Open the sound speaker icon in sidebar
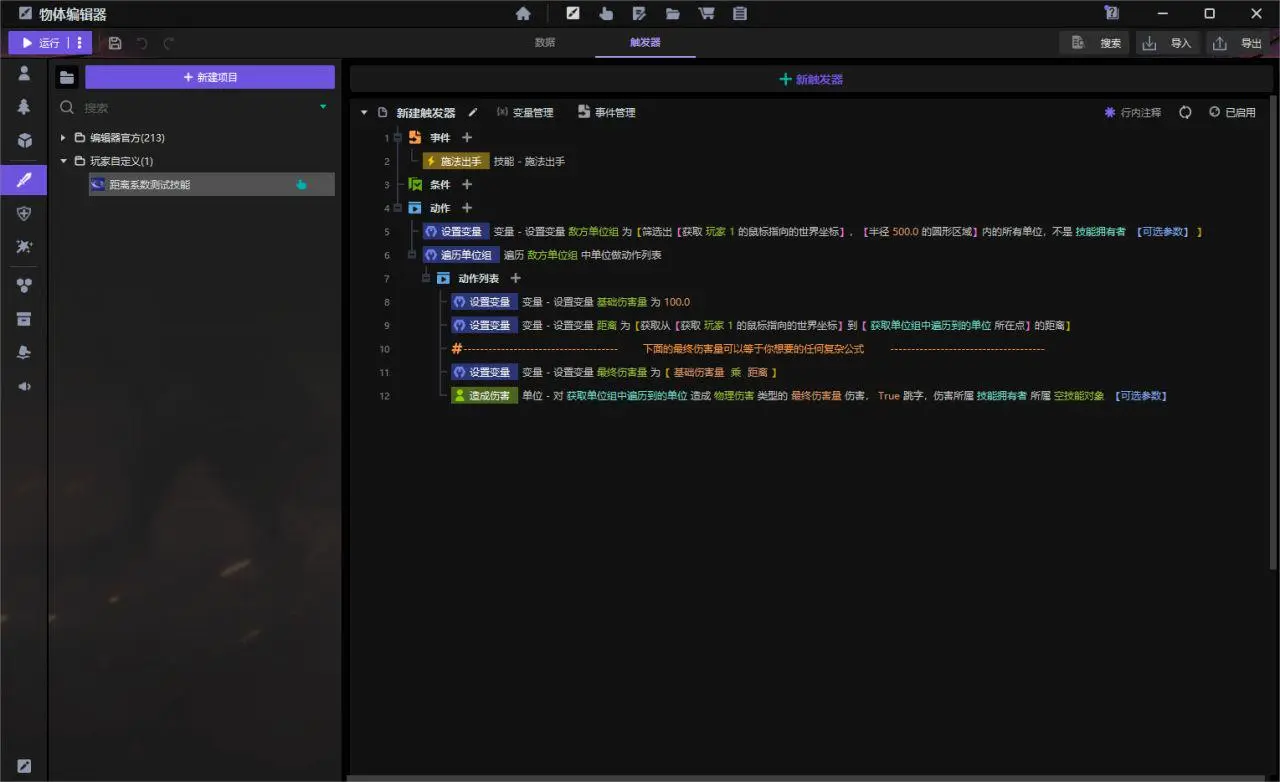 coord(24,386)
